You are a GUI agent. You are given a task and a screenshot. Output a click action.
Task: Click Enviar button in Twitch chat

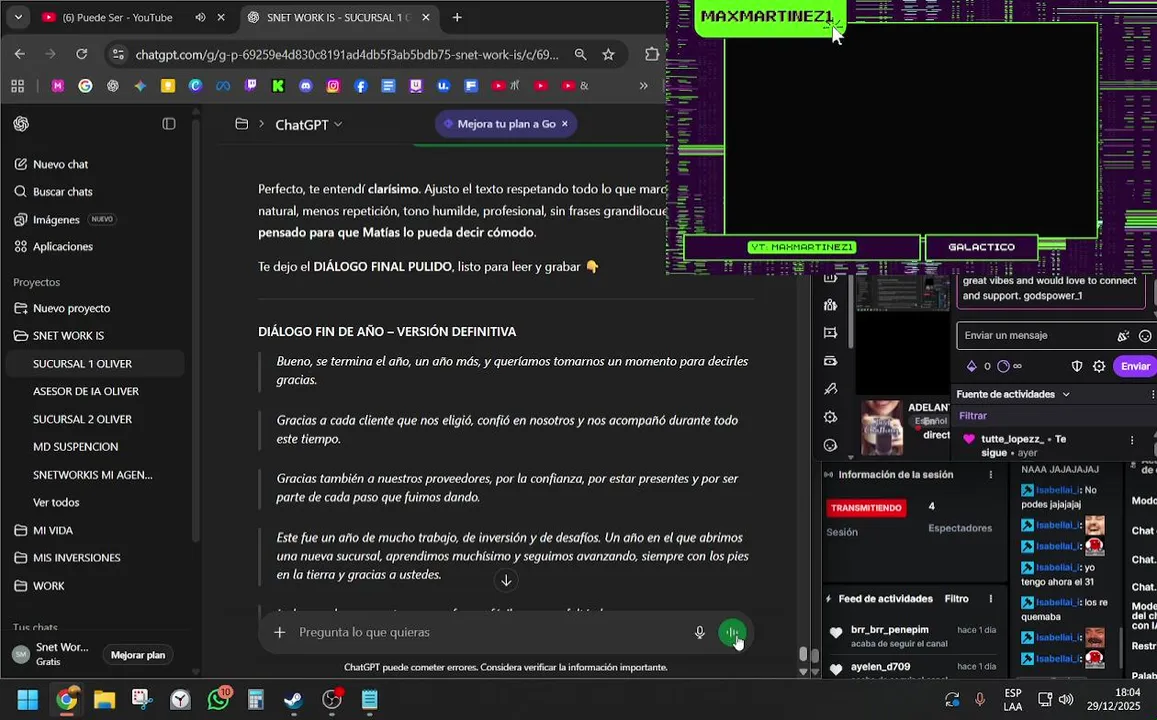(1135, 366)
